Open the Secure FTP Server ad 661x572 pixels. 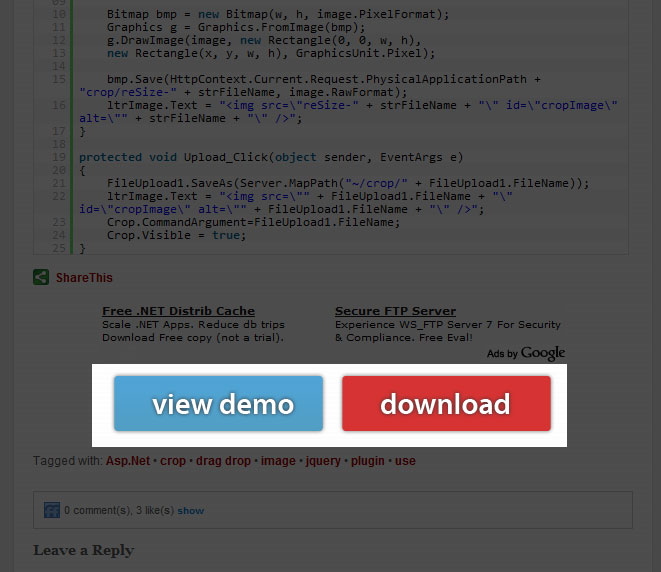coord(395,311)
